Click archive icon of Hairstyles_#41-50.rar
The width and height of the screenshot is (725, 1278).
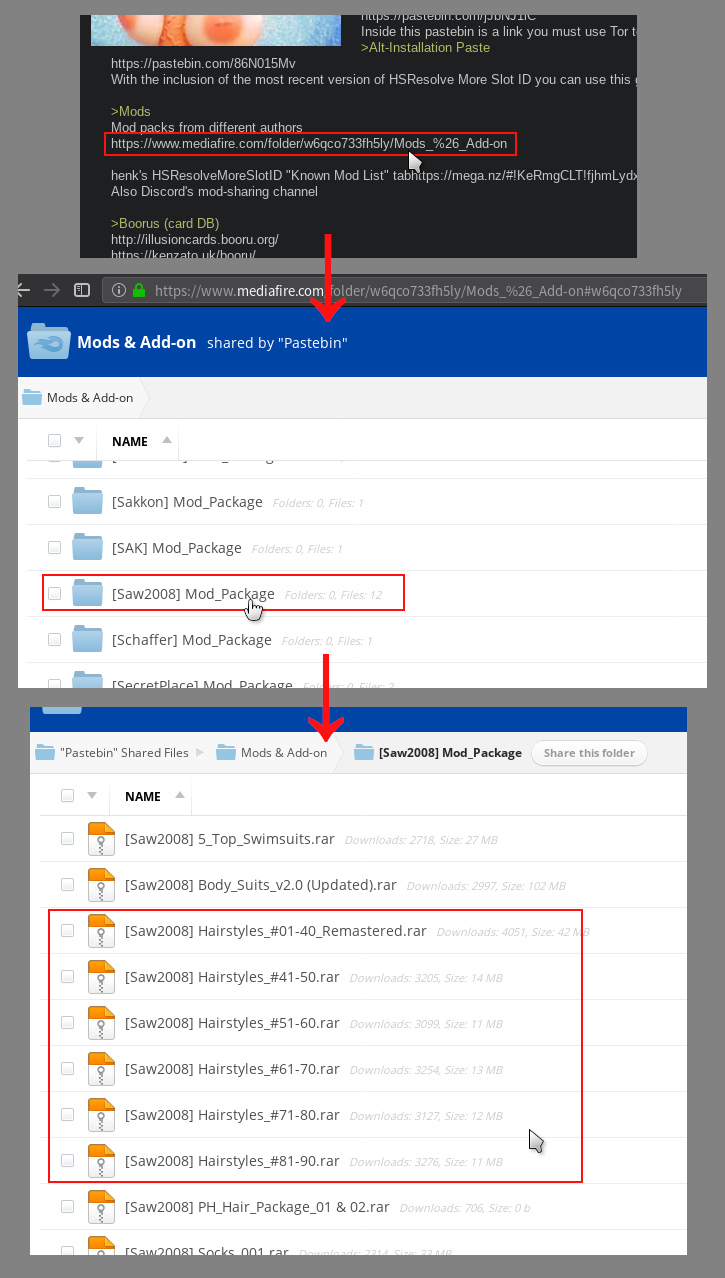tap(101, 977)
